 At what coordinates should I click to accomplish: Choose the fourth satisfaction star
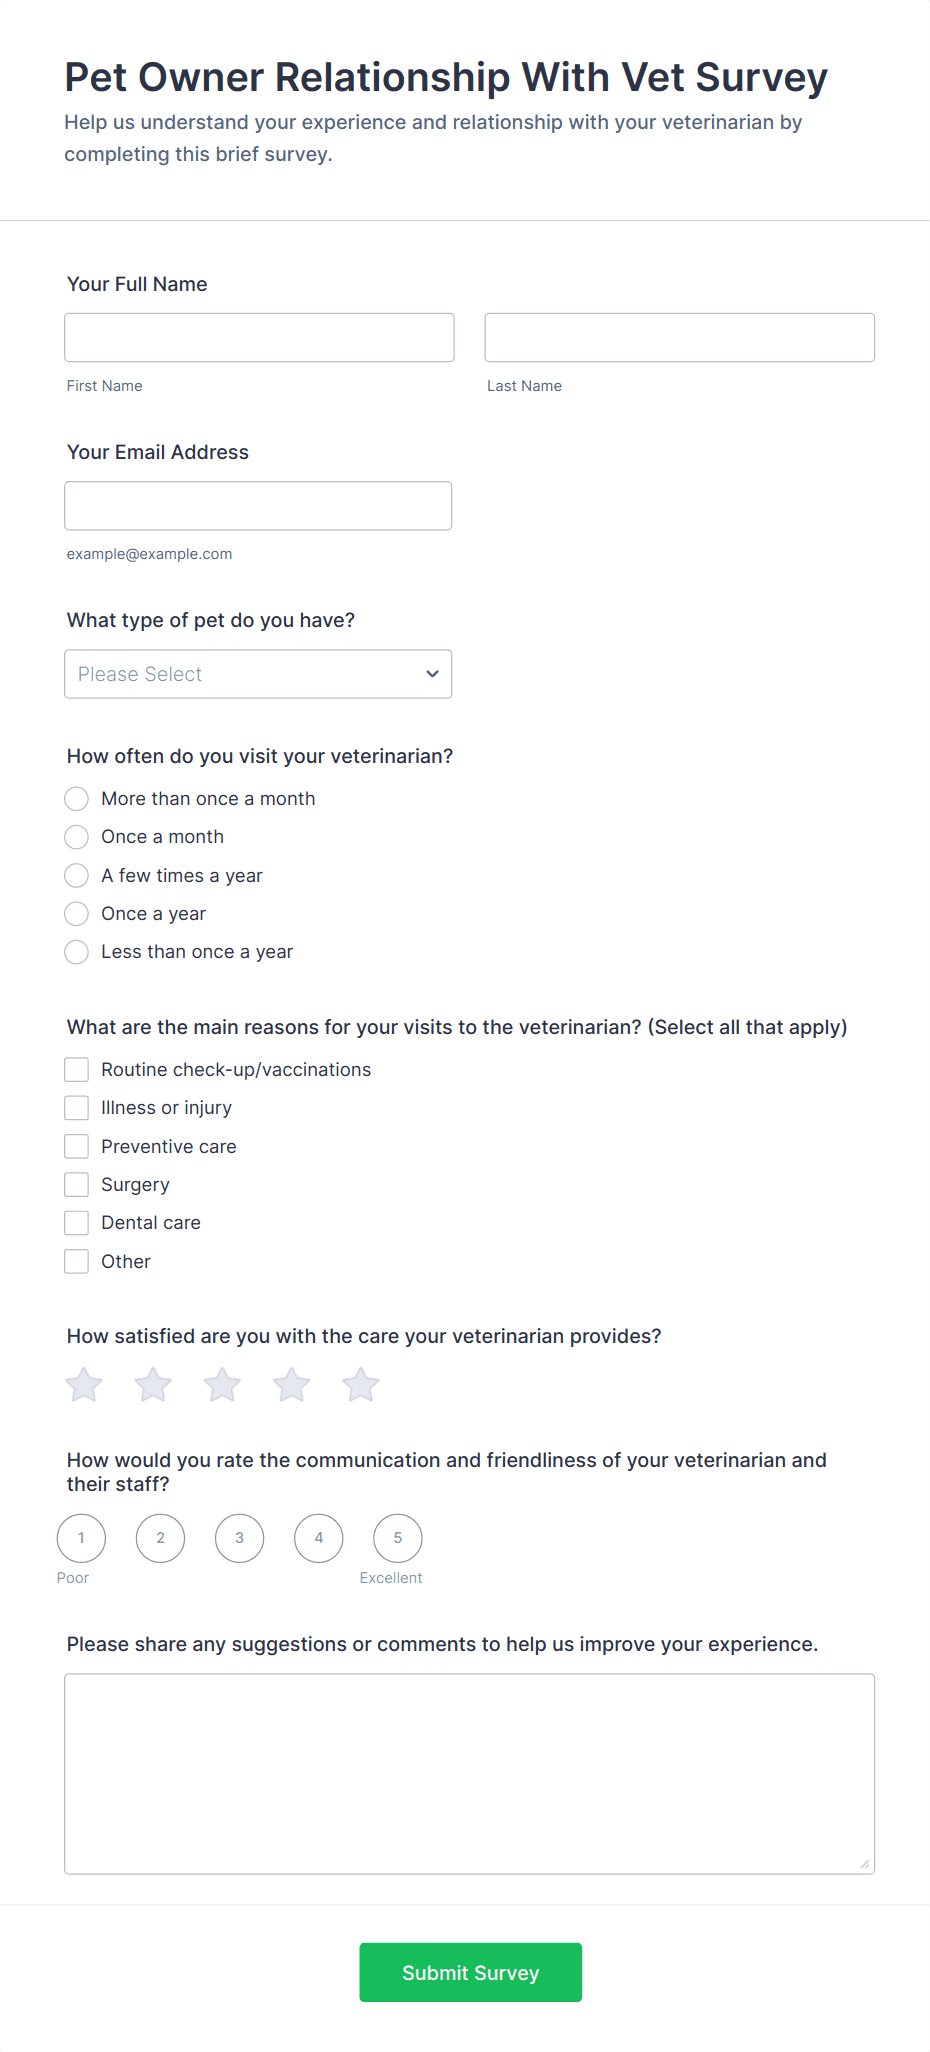(291, 1385)
